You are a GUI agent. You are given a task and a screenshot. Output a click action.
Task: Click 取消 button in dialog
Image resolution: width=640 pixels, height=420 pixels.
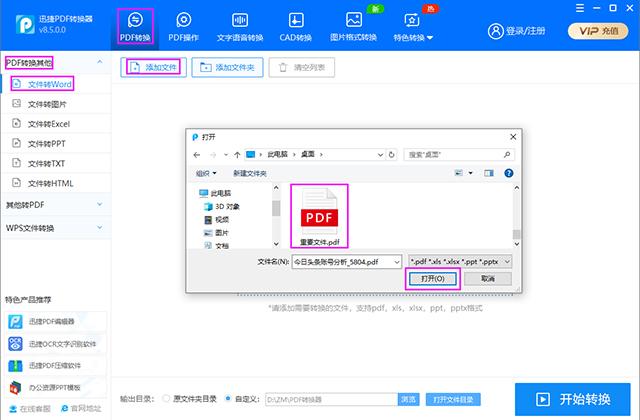point(488,279)
